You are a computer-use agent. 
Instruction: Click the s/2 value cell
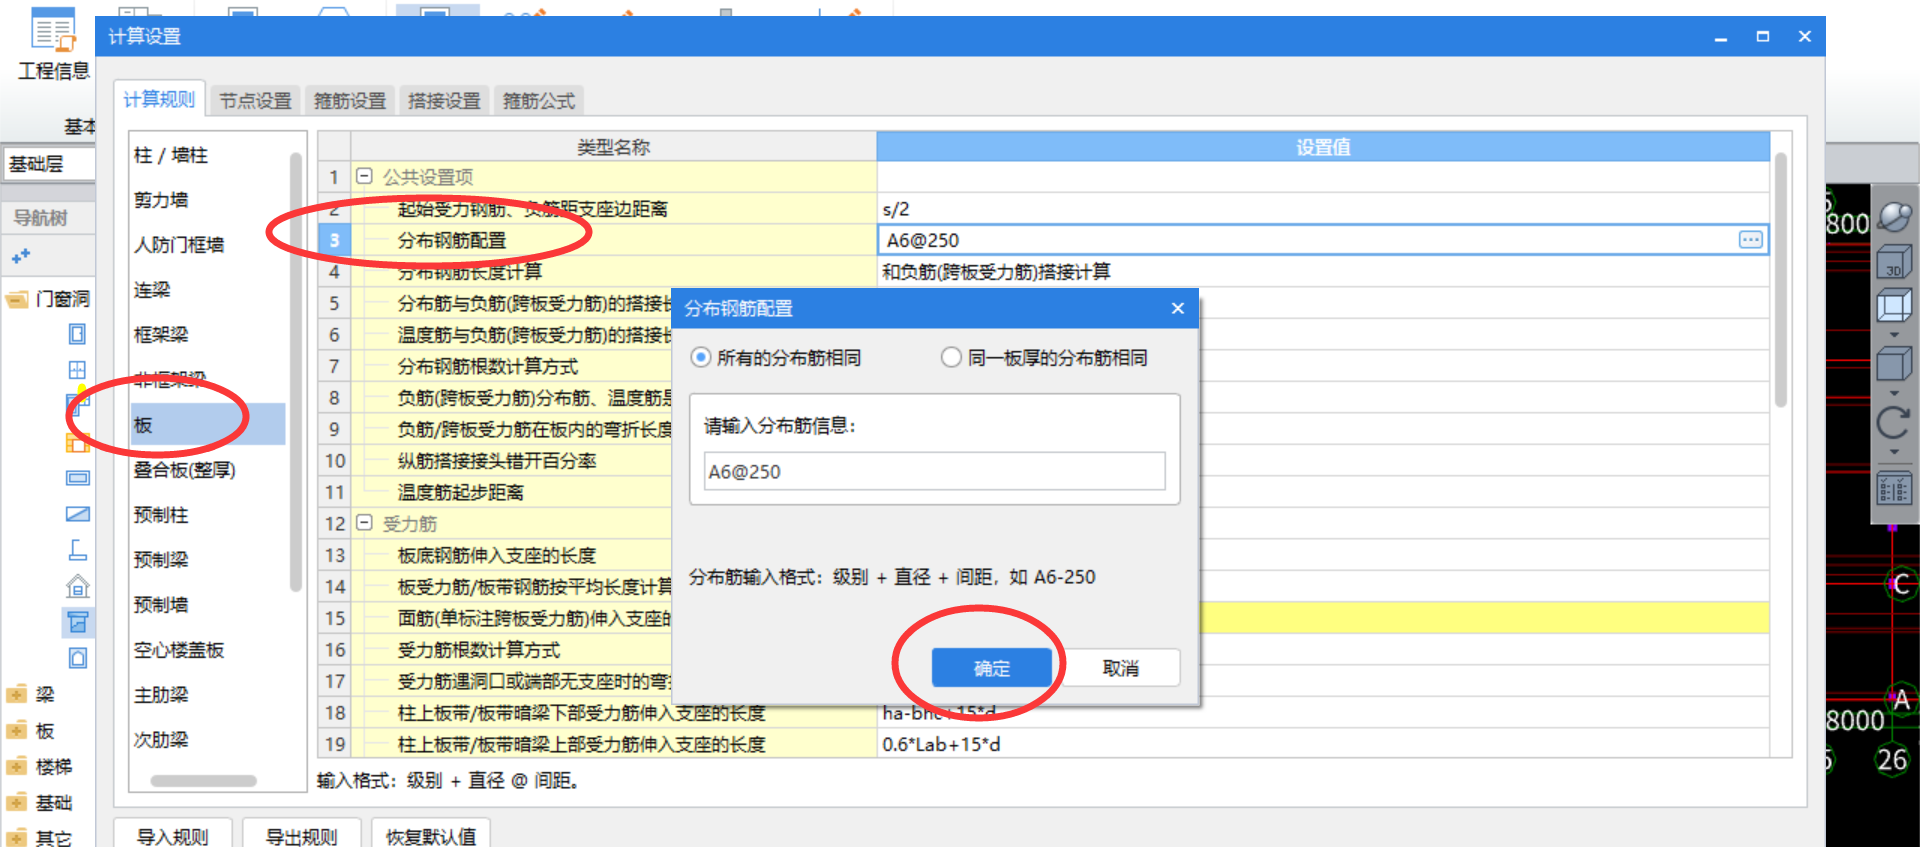click(1323, 209)
